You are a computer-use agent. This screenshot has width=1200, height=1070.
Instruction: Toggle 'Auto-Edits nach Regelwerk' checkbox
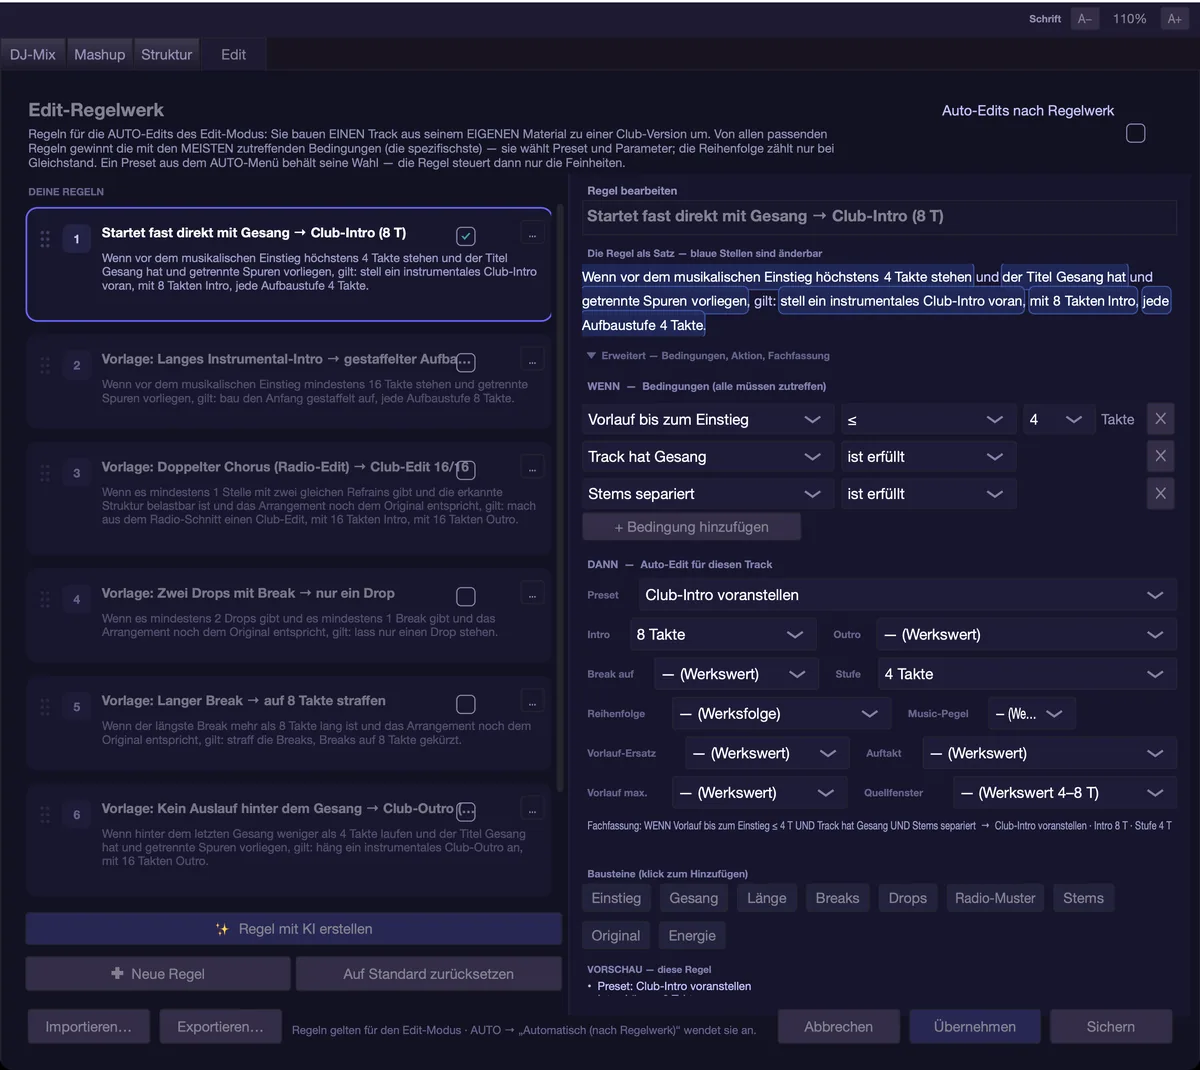pos(1136,133)
